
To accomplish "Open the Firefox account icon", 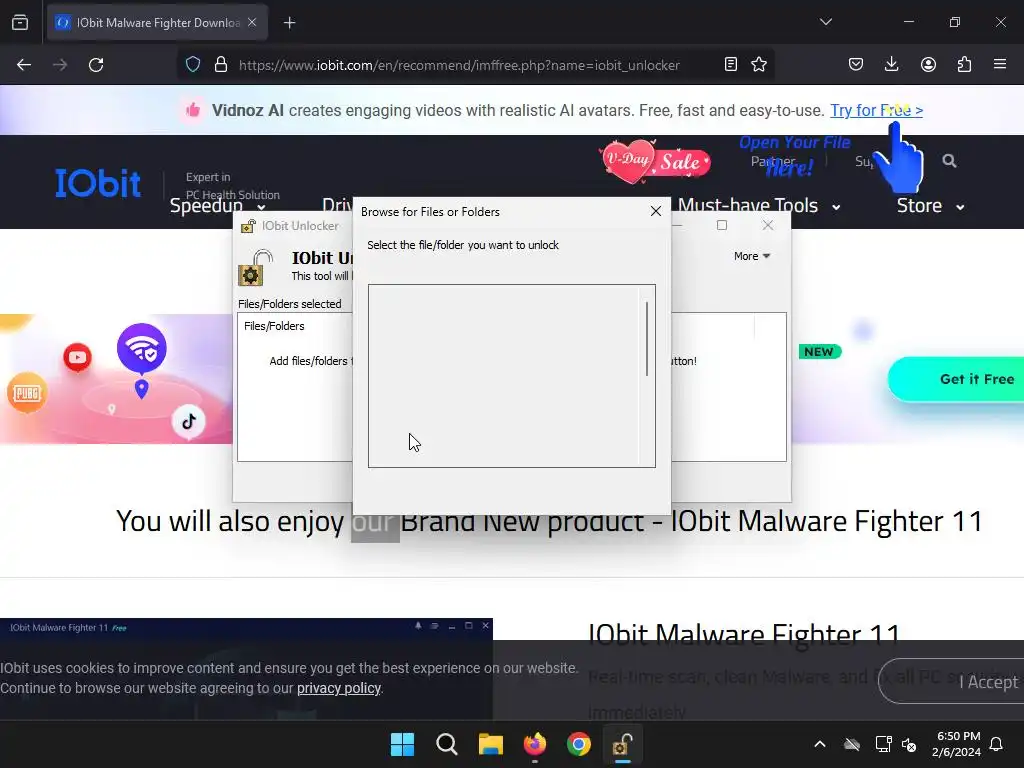I will pos(928,64).
